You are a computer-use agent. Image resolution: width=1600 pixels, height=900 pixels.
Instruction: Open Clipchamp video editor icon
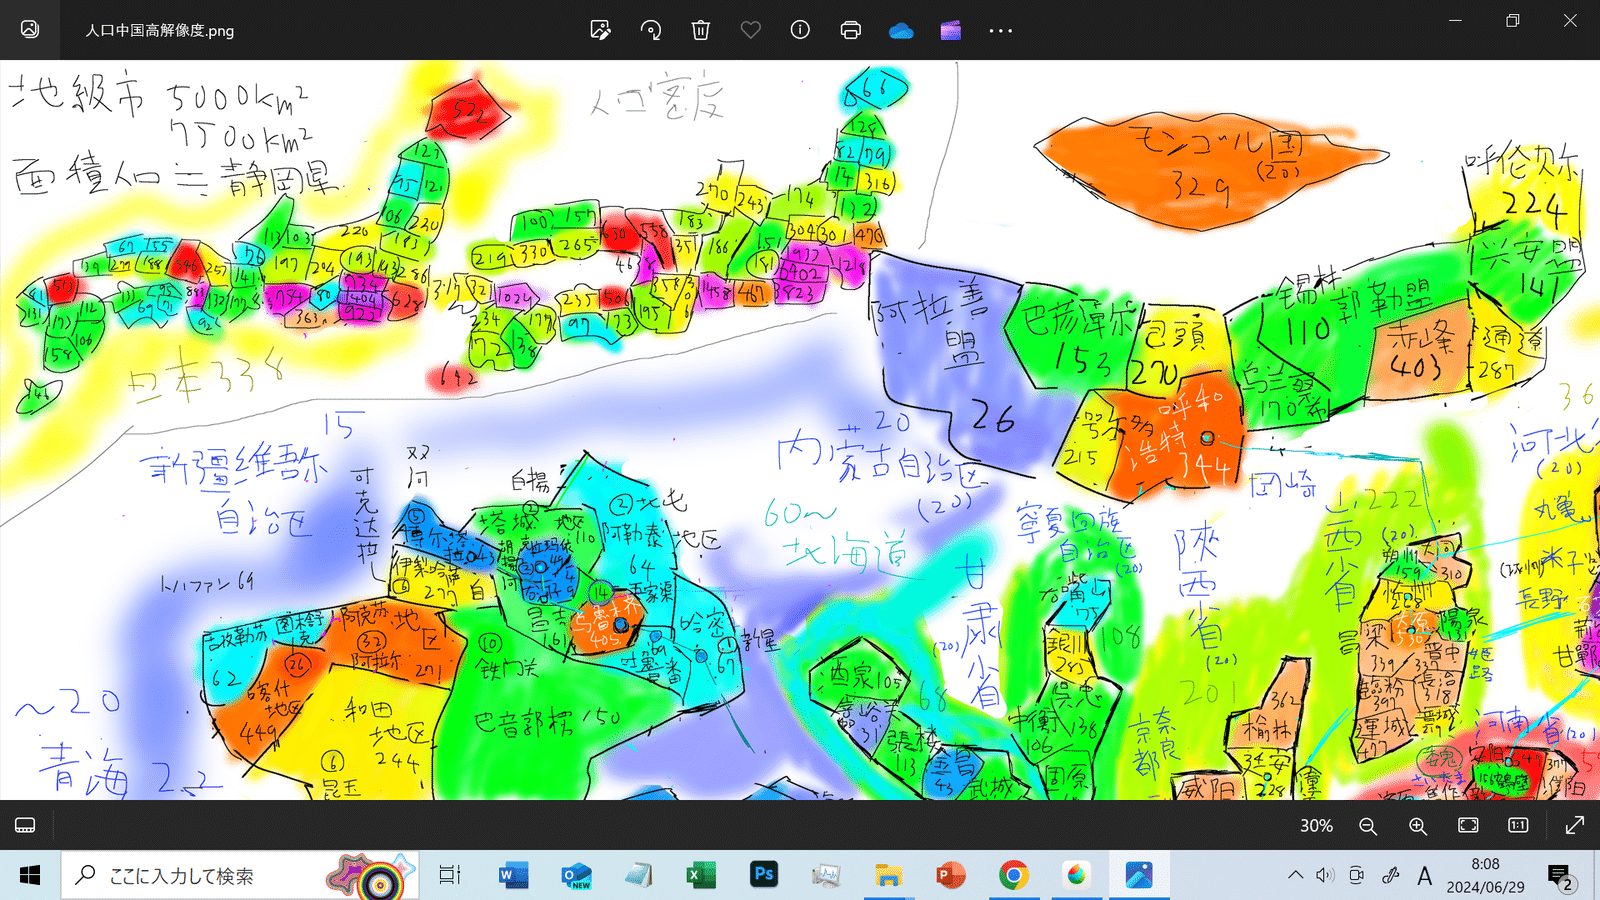[951, 30]
